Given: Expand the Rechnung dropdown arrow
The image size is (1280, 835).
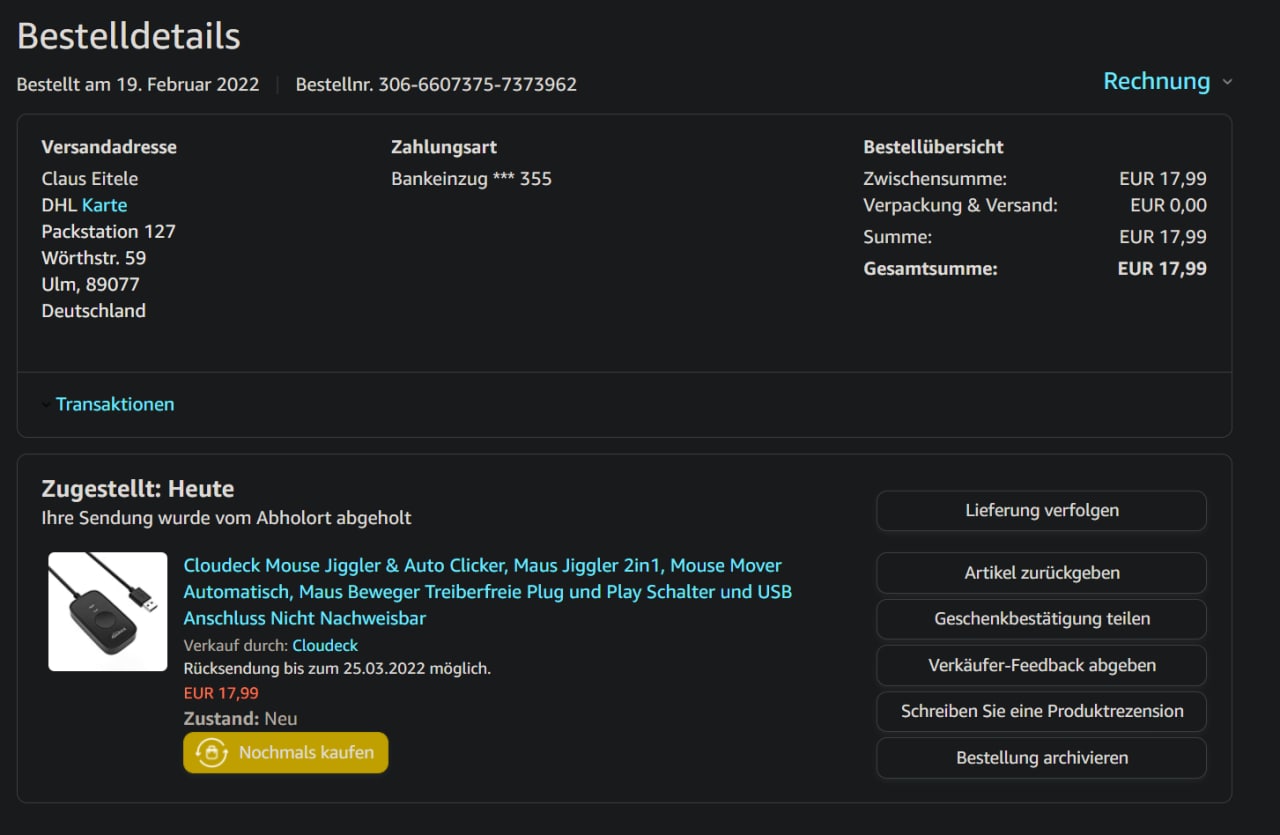Looking at the screenshot, I should click(x=1227, y=82).
